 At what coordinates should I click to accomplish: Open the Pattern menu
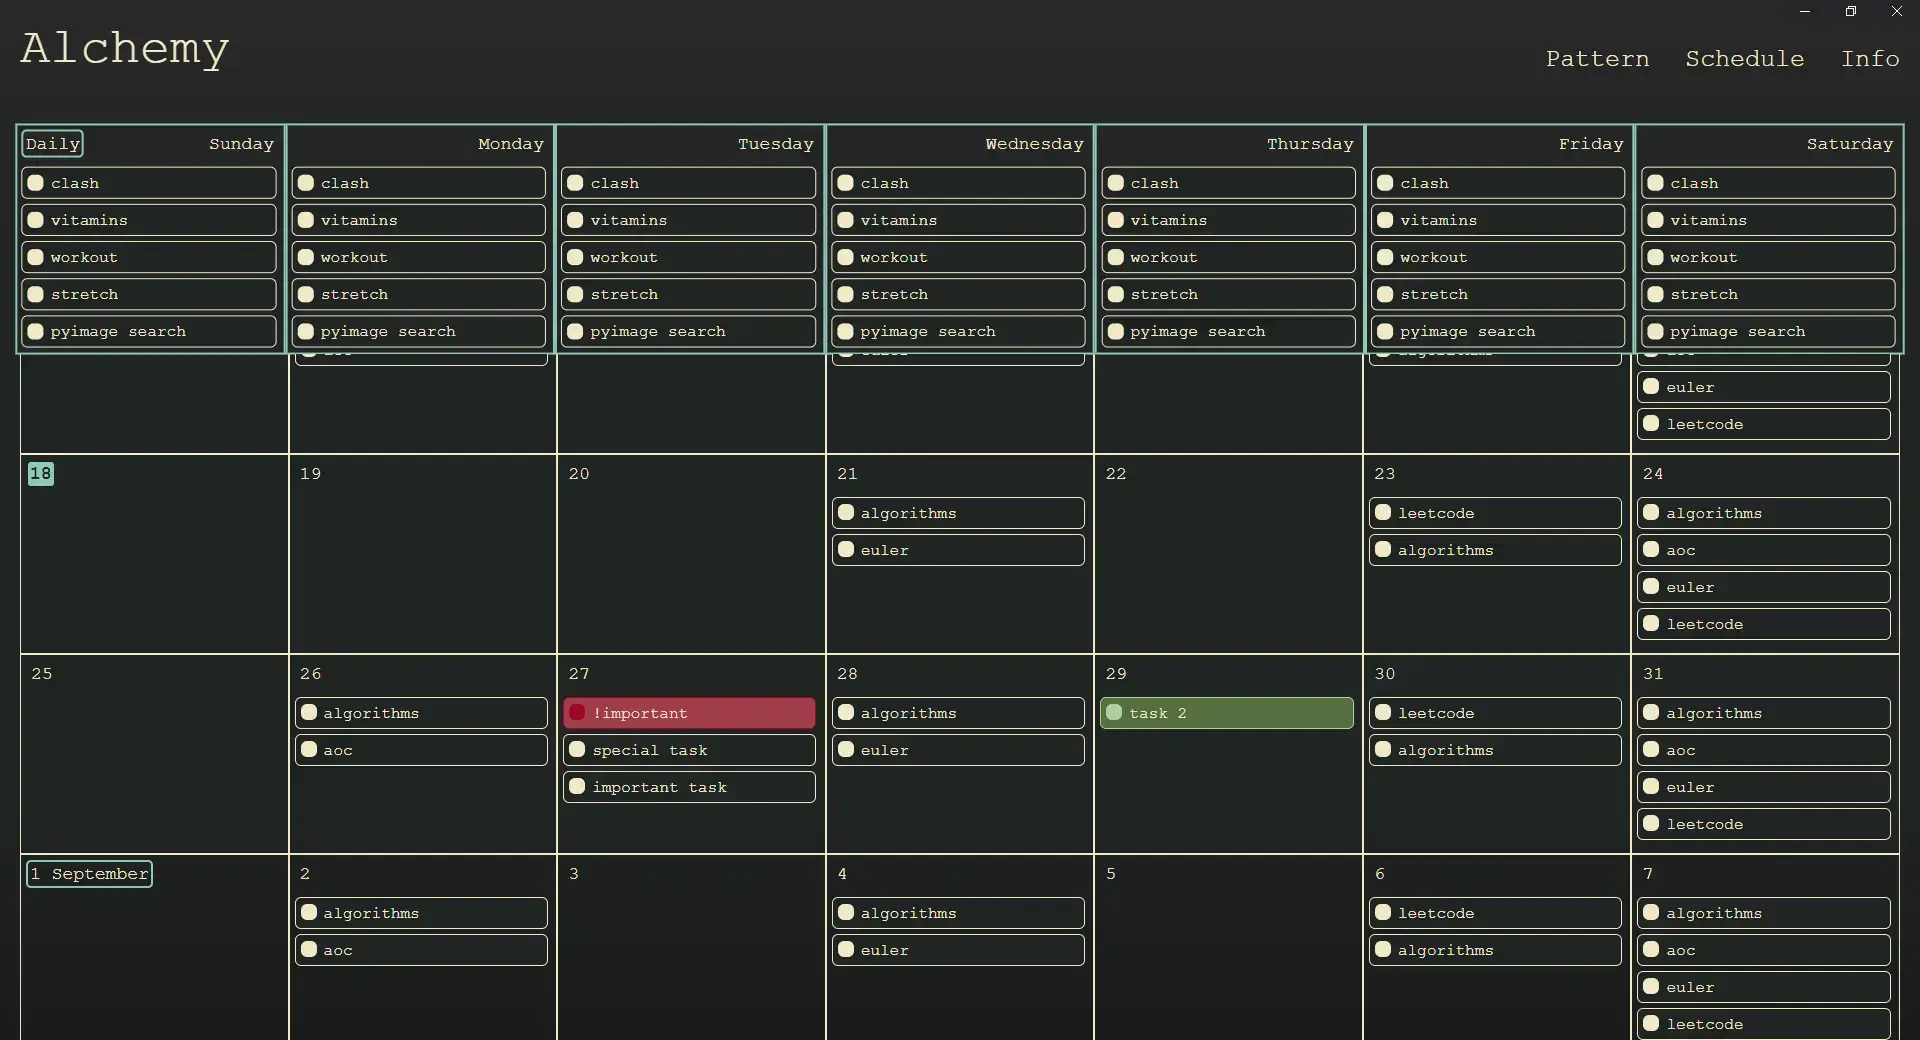coord(1597,59)
